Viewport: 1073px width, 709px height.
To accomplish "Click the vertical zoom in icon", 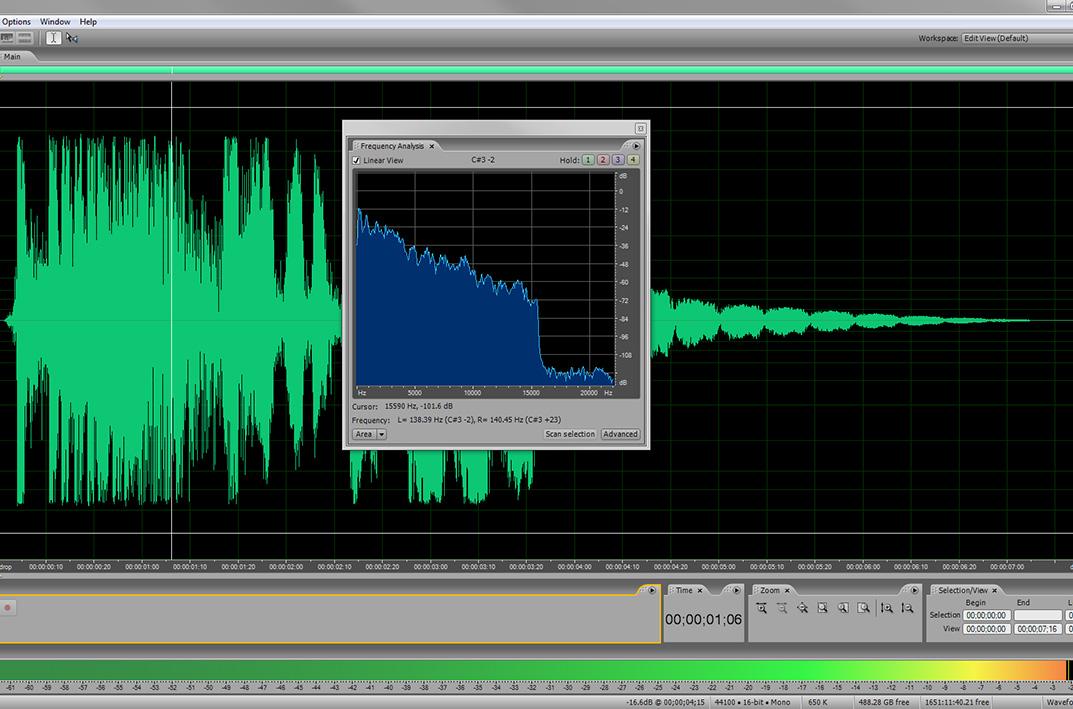I will point(887,608).
